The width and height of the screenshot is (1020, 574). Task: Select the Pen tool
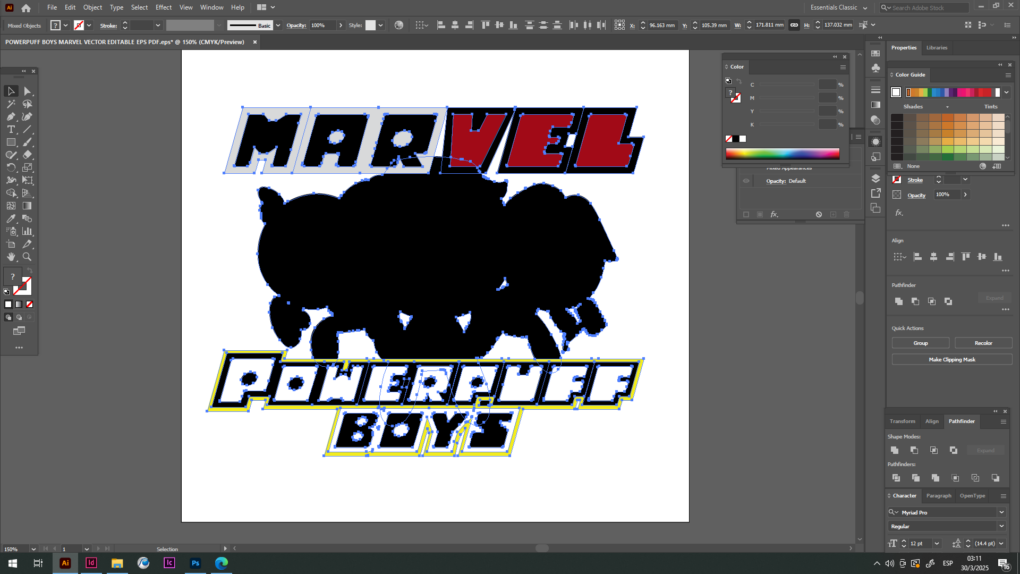click(11, 116)
